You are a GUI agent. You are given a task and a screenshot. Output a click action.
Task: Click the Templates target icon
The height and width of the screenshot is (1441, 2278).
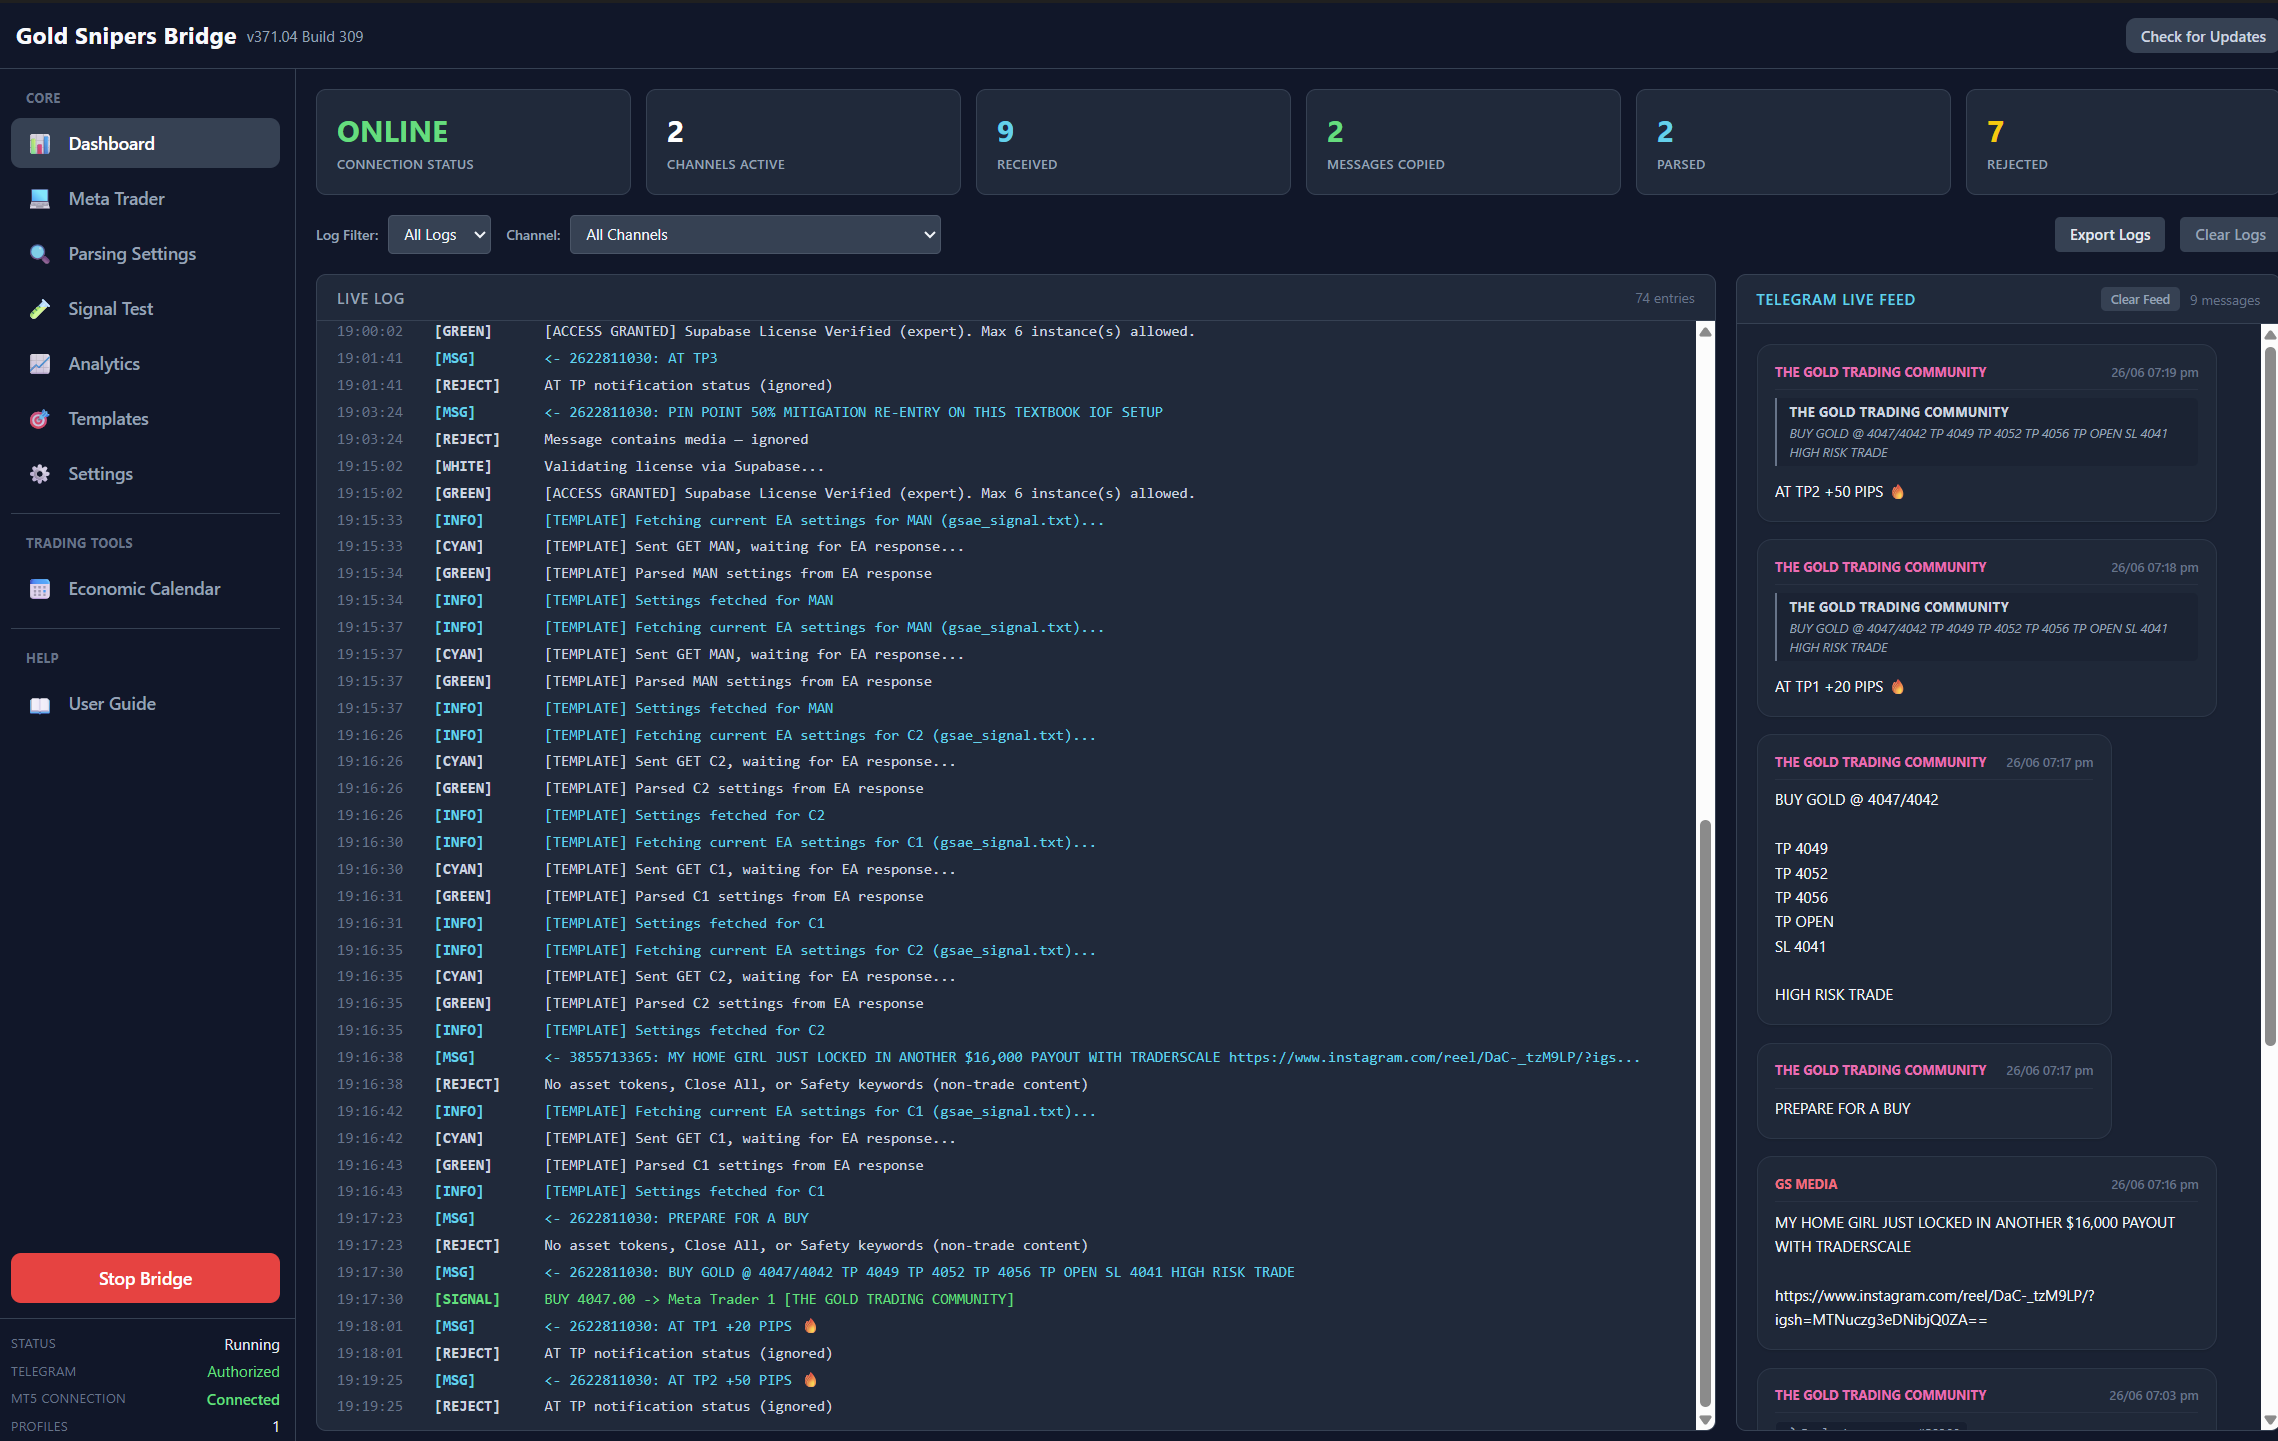tap(40, 419)
